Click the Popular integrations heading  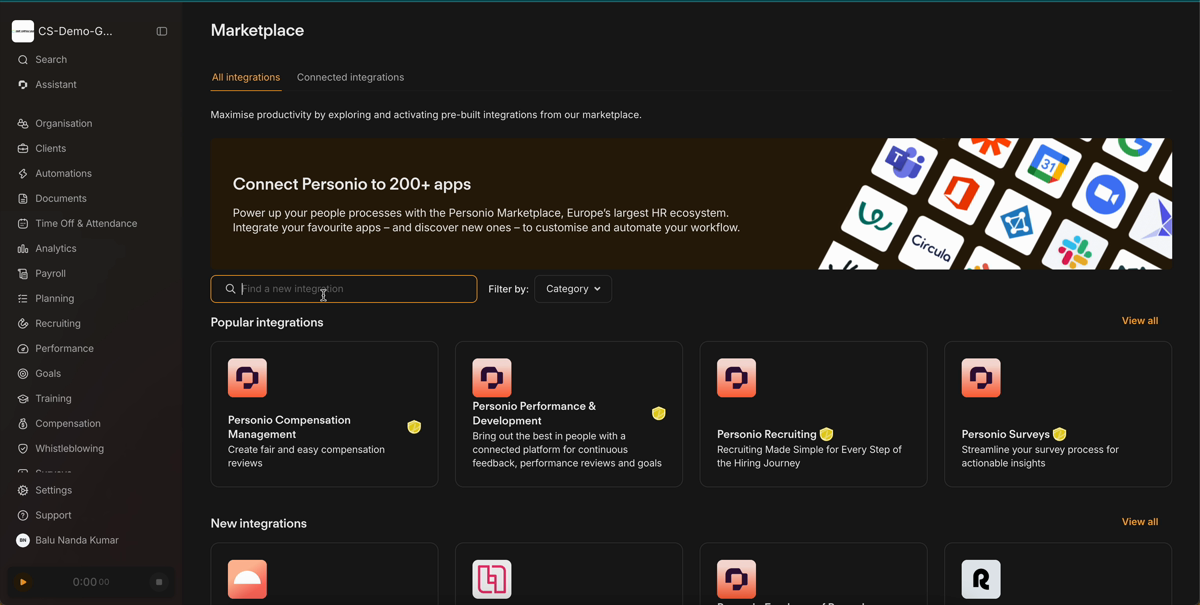(x=267, y=322)
